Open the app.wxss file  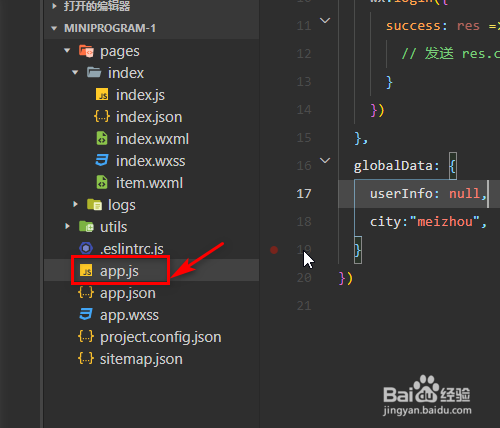click(129, 315)
